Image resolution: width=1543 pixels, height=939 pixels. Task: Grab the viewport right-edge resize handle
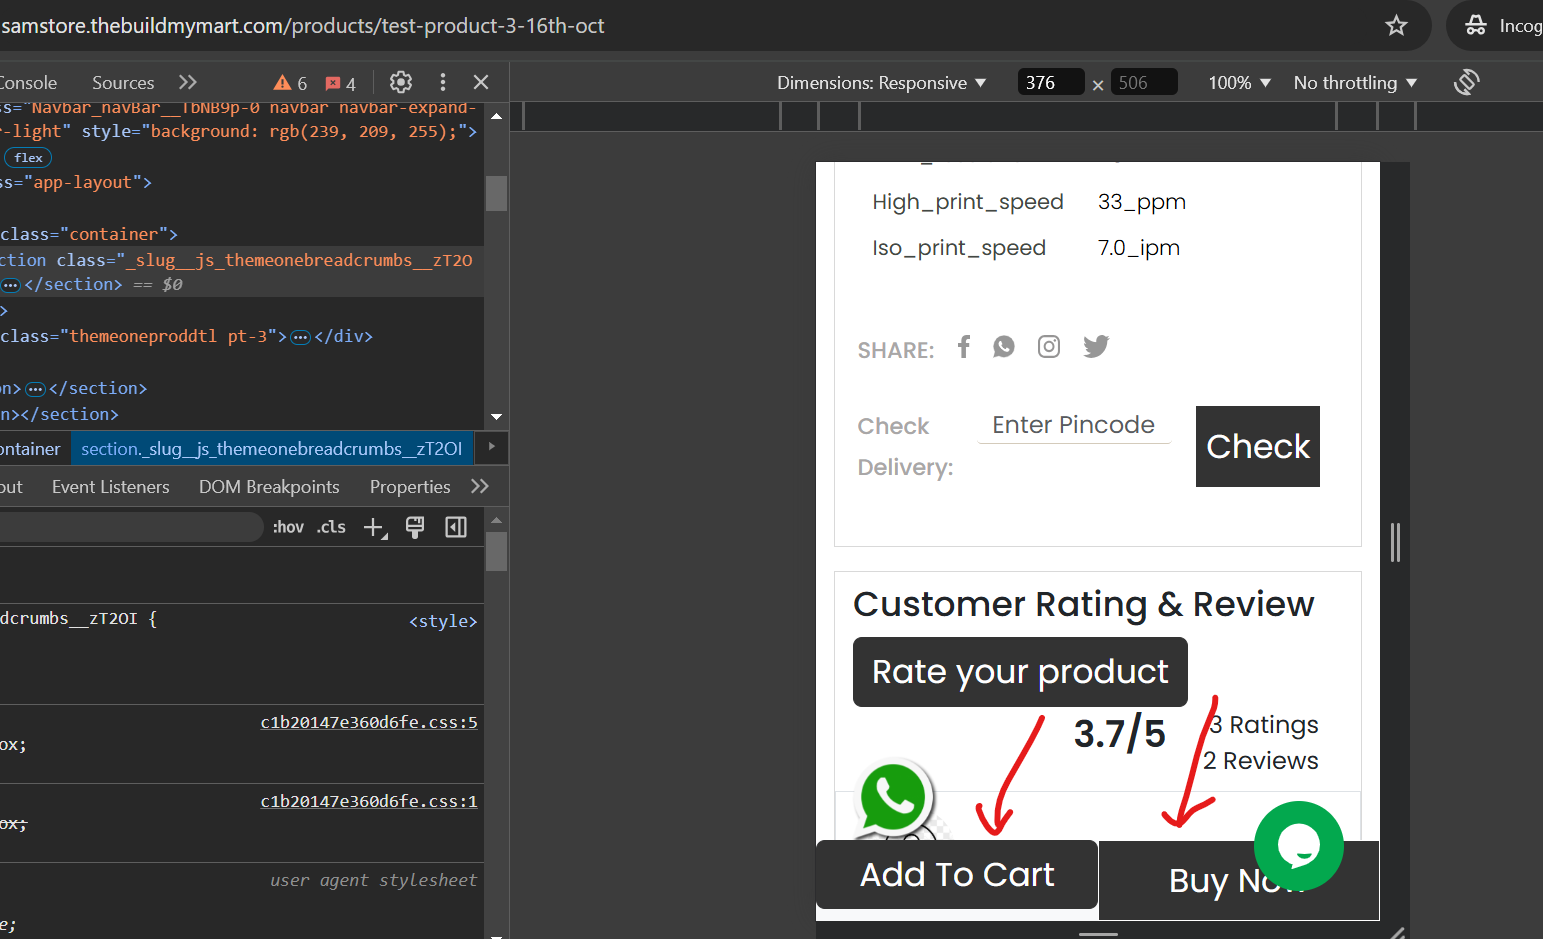(x=1395, y=542)
